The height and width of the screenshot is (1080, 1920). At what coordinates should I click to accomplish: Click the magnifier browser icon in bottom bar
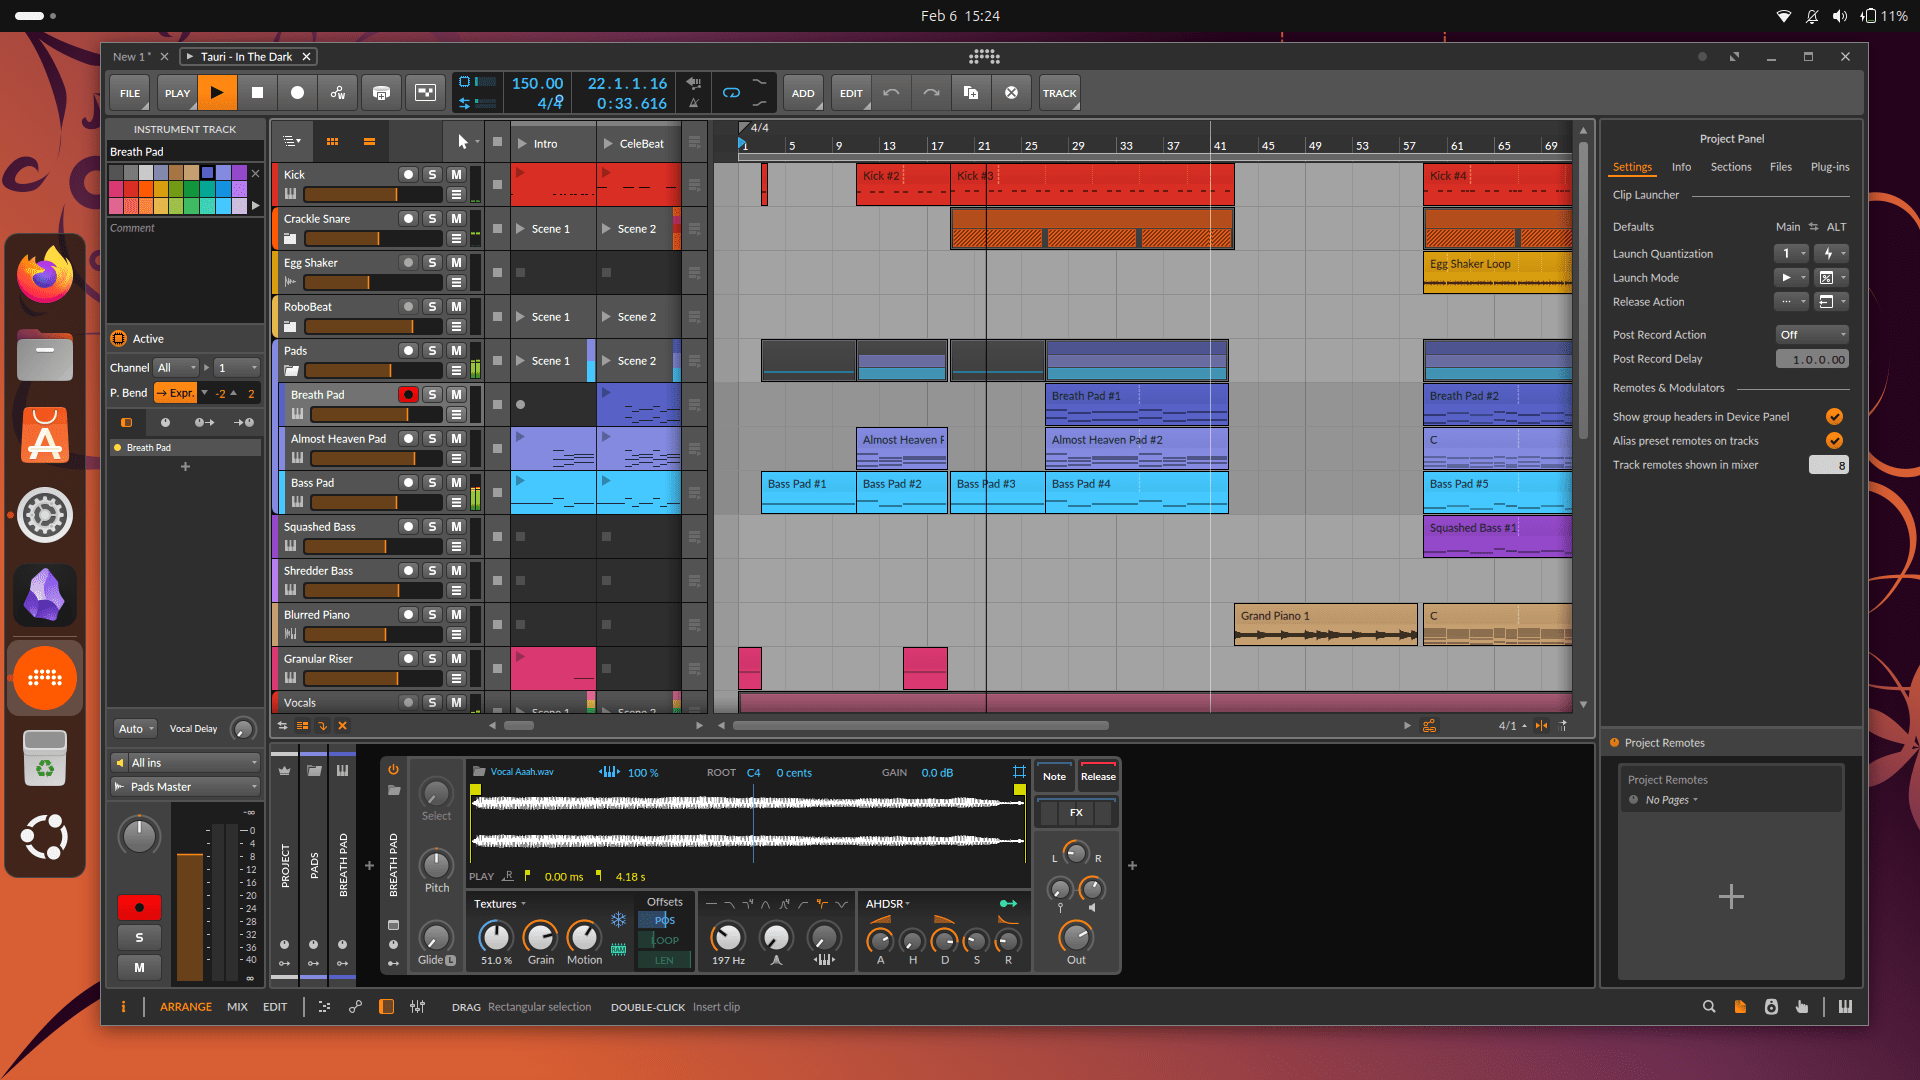1709,1007
